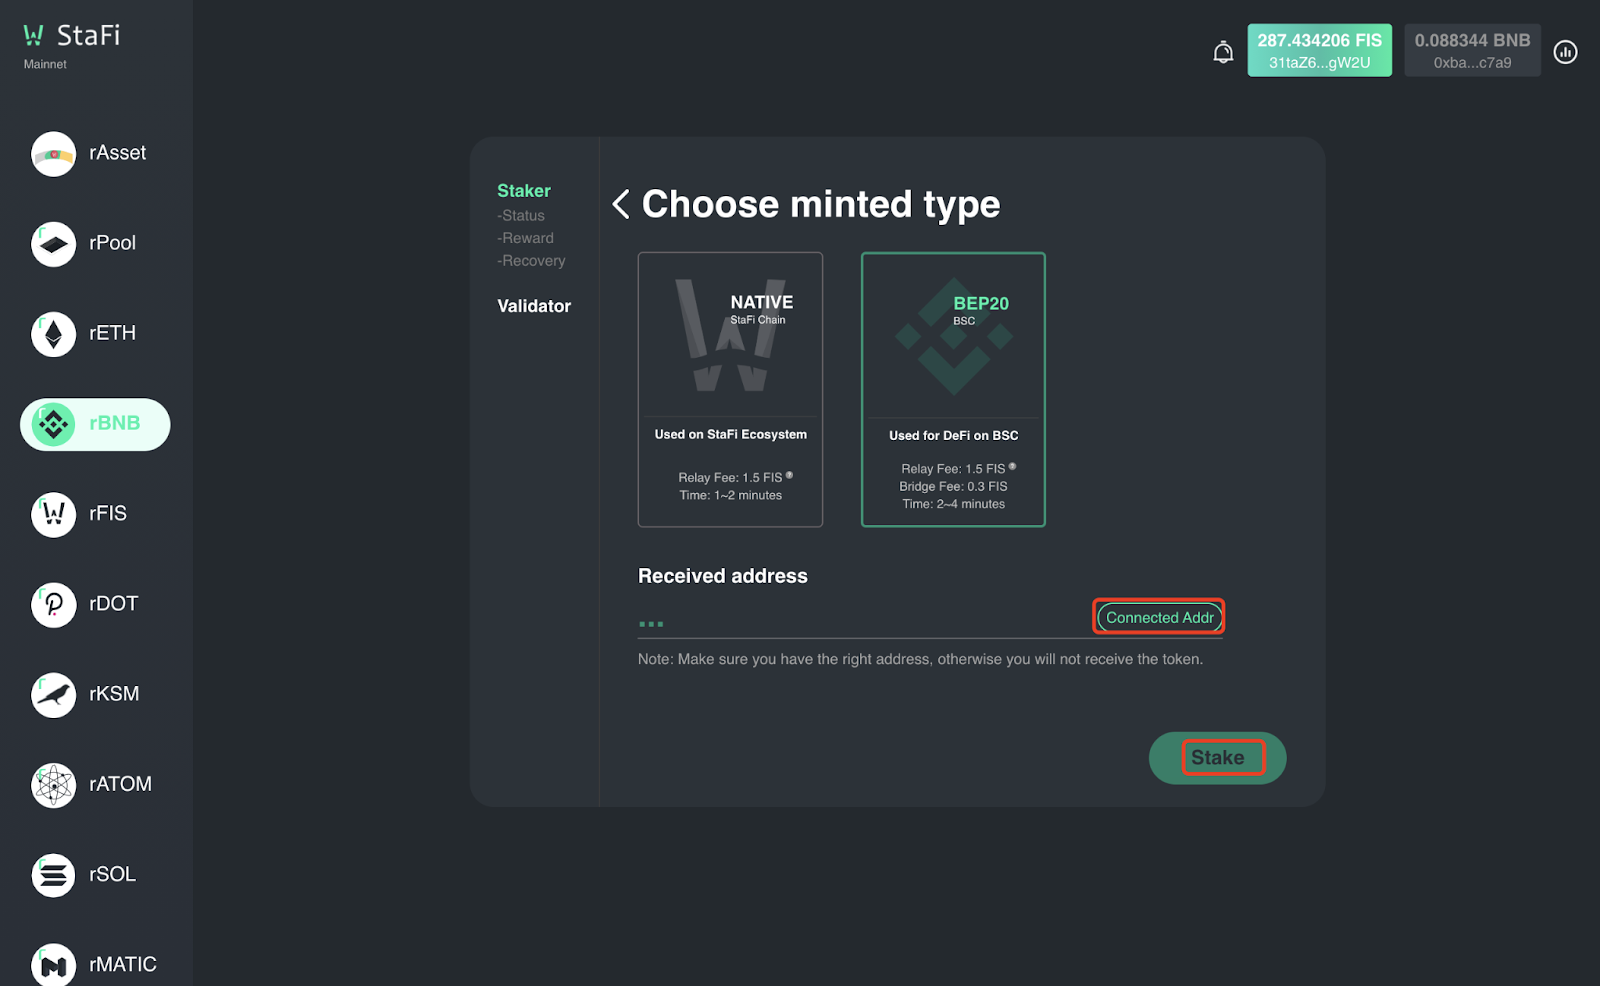Go to the rPool menu label

pyautogui.click(x=112, y=243)
